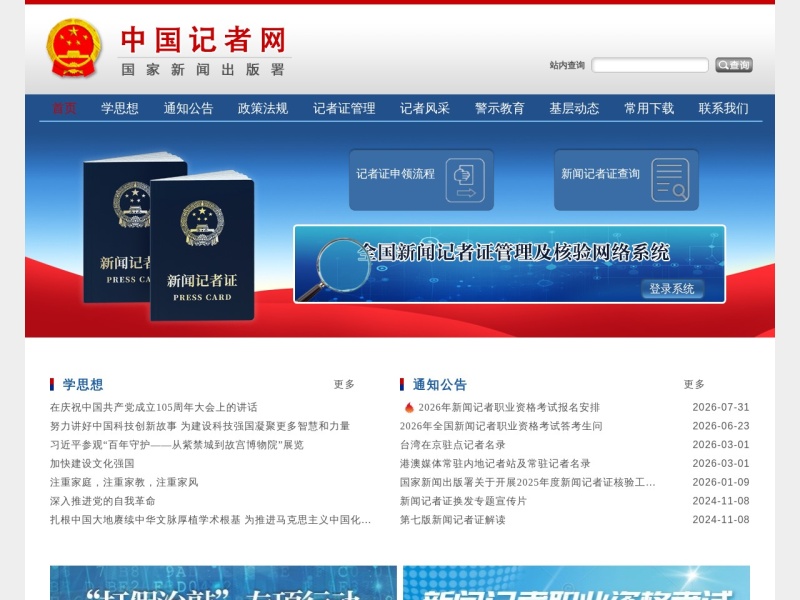800x600 pixels.
Task: Click 更多 in the 通知公告 section
Action: pyautogui.click(x=694, y=384)
